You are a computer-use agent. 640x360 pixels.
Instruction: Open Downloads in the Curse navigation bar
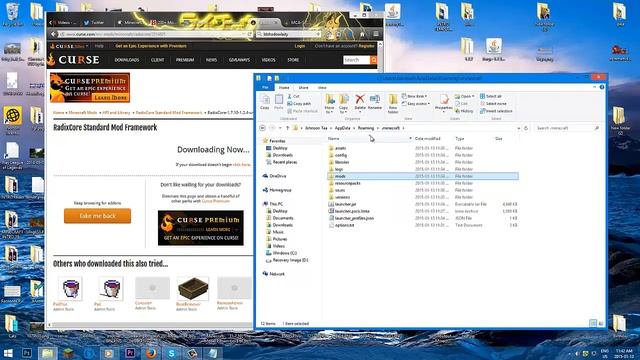pos(127,60)
